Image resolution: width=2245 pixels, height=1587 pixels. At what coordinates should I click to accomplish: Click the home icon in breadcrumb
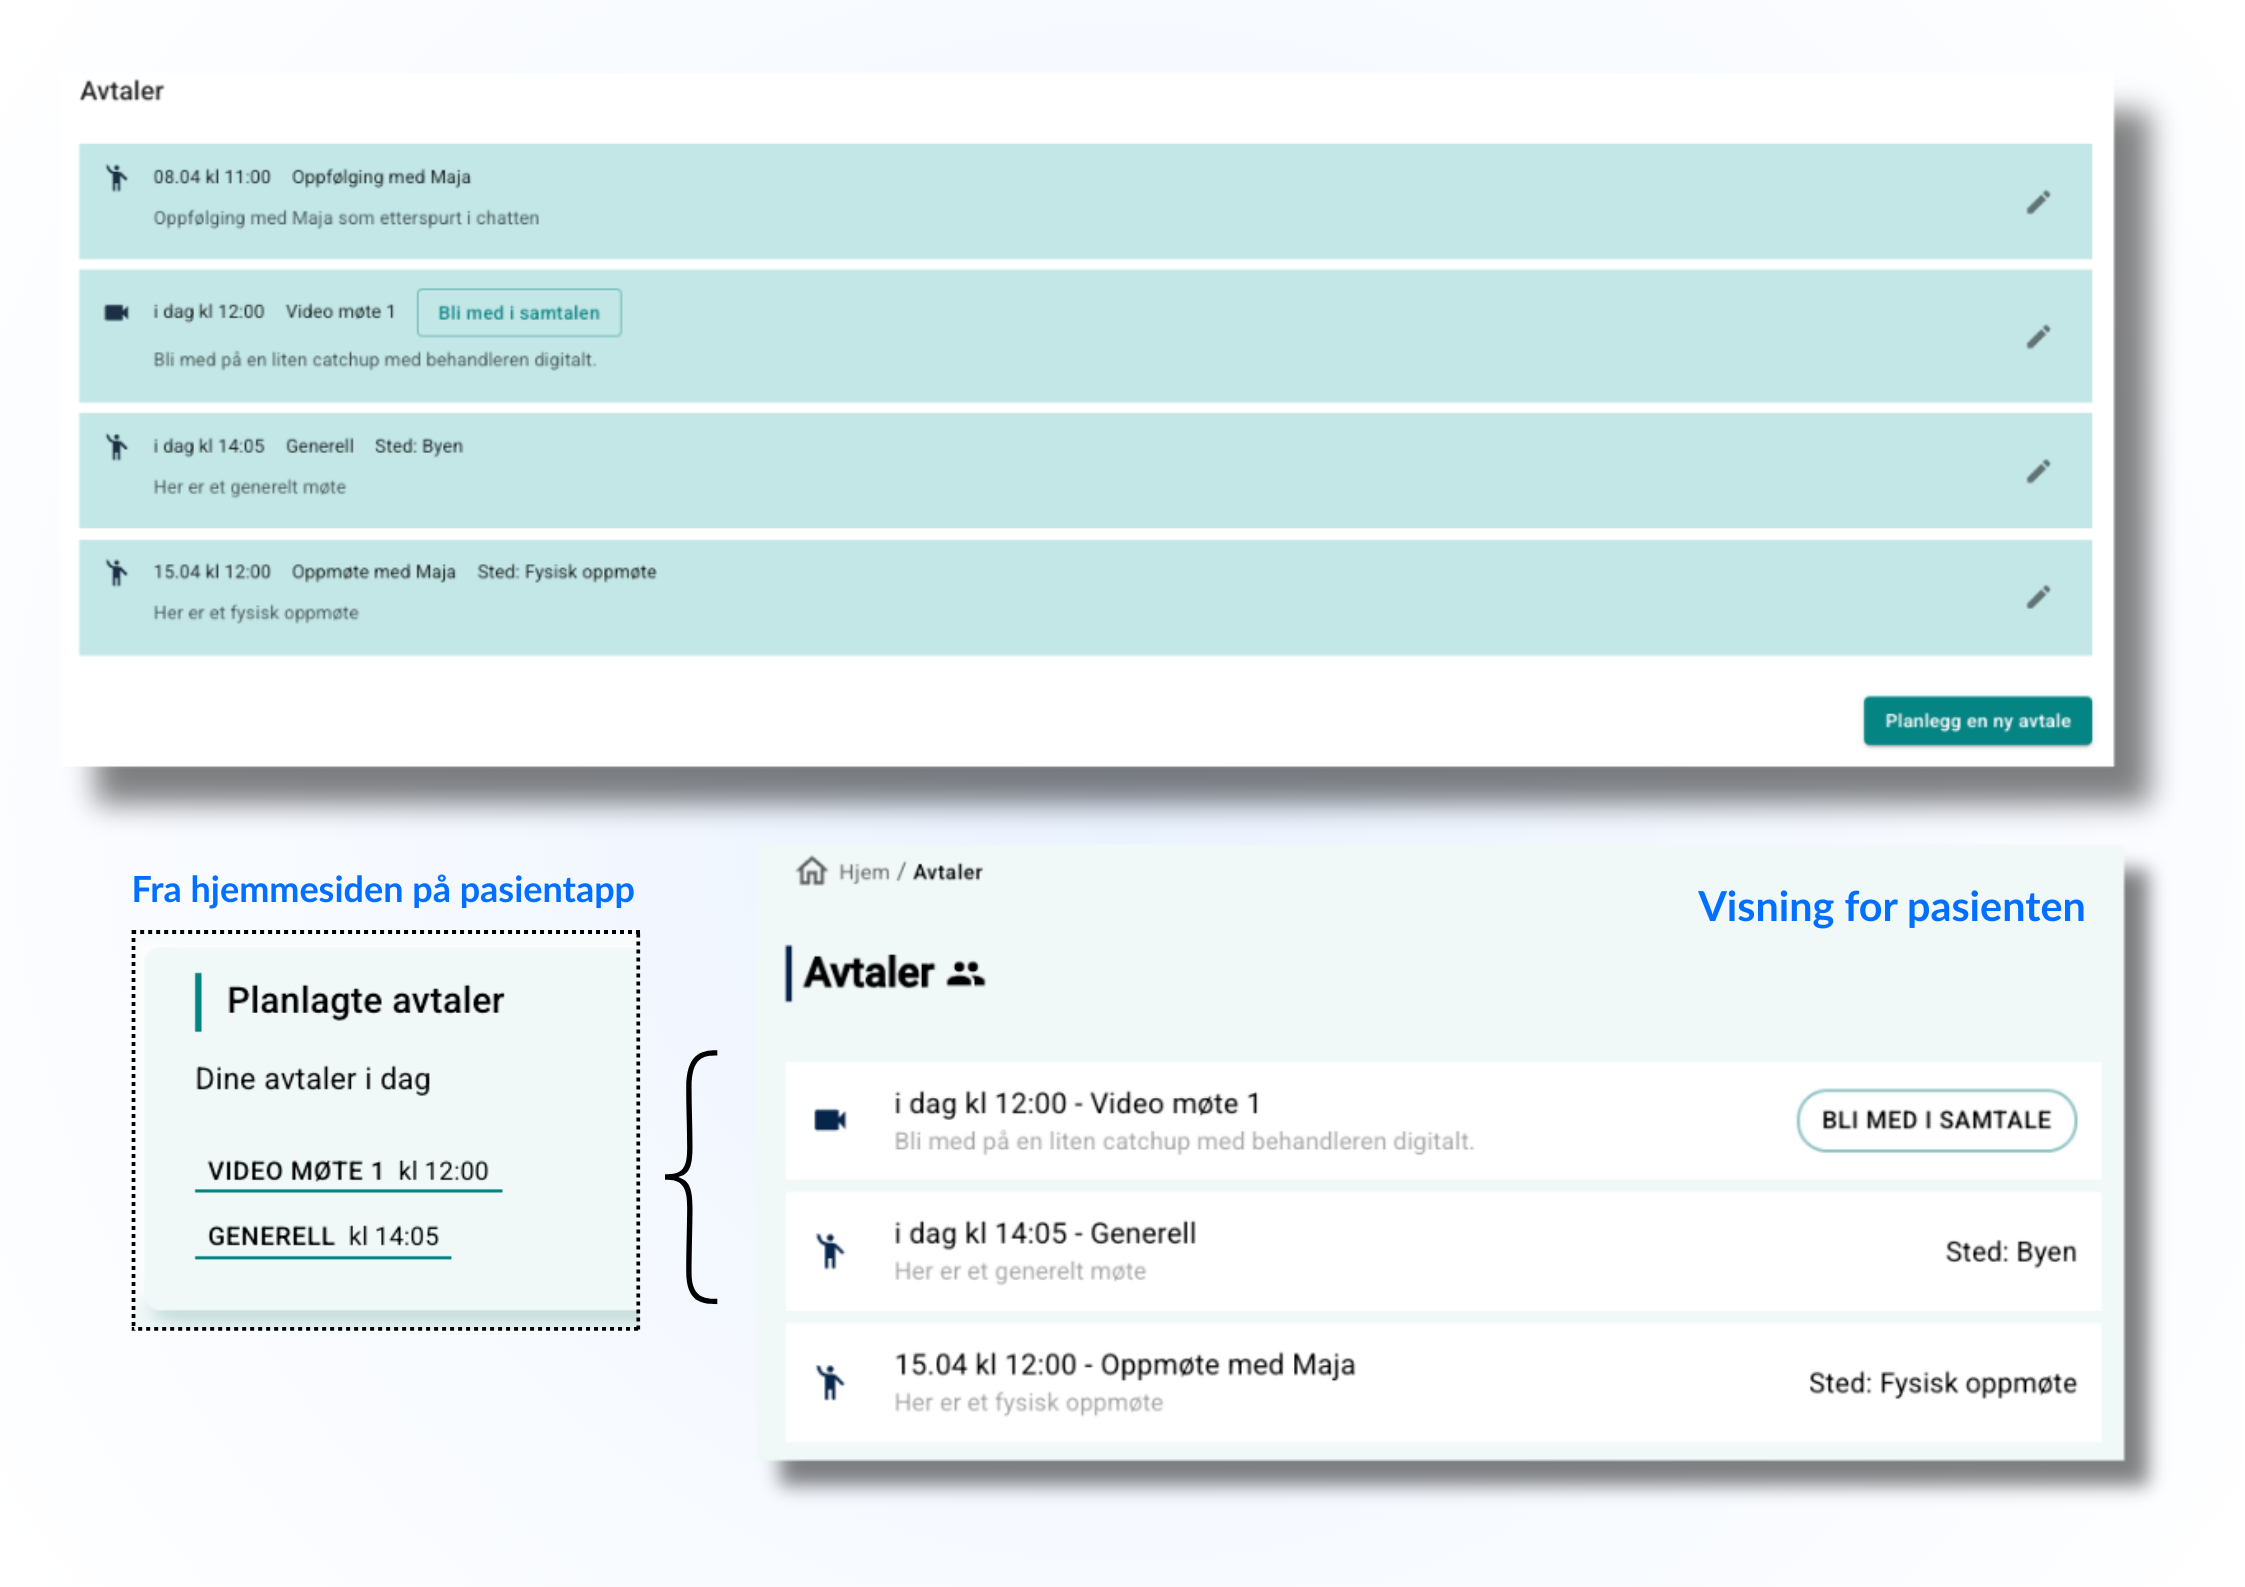pos(811,871)
